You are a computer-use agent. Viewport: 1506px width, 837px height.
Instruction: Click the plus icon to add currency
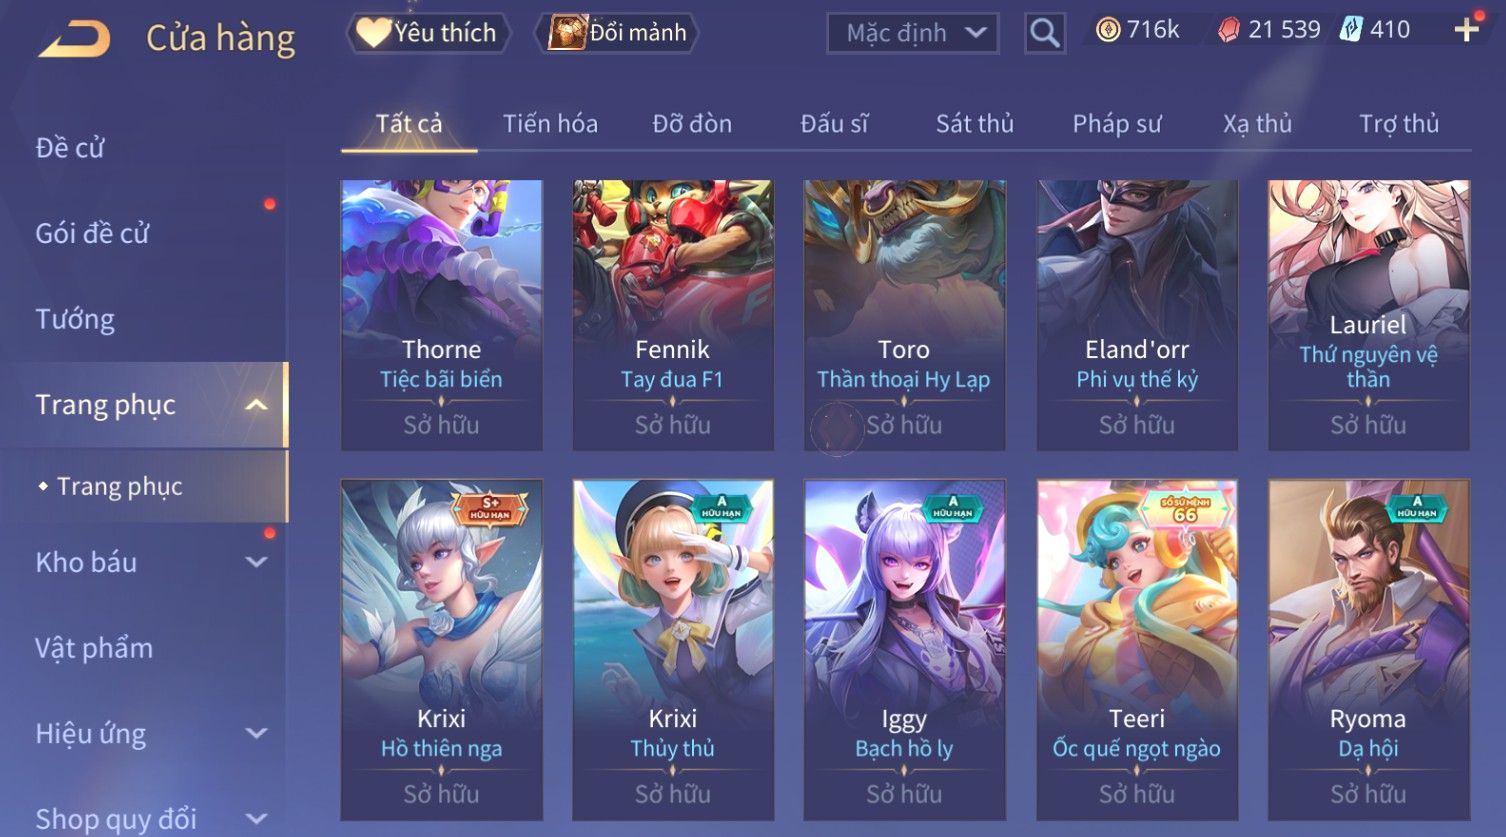coord(1466,30)
